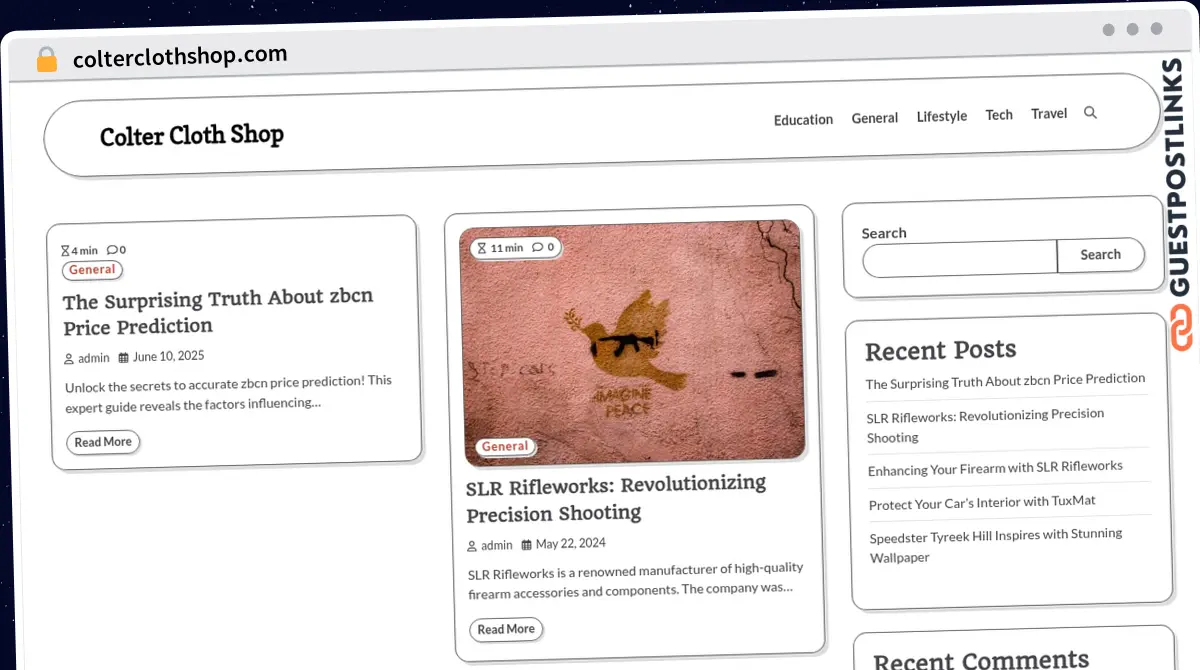The height and width of the screenshot is (670, 1200).
Task: Click comment bubble icon on SLR image
Action: tap(537, 247)
